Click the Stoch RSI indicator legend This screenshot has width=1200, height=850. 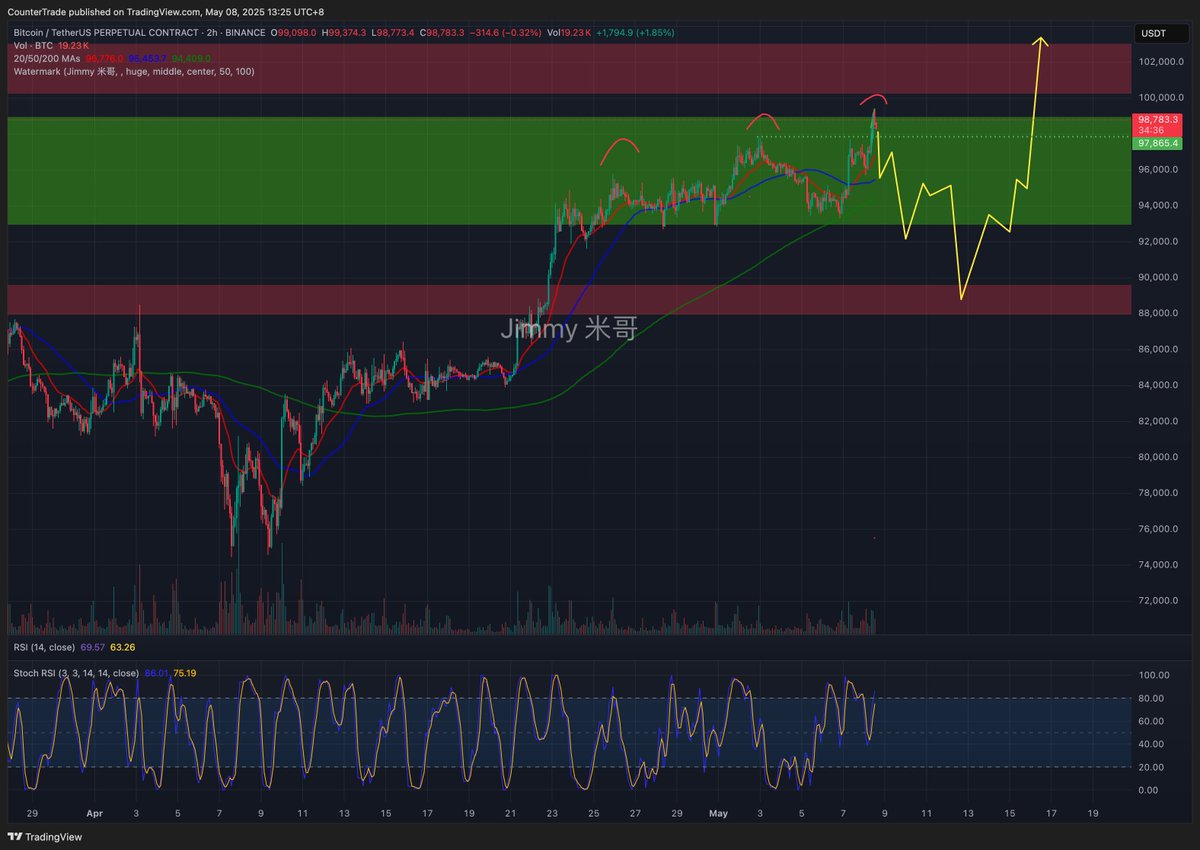tap(76, 673)
